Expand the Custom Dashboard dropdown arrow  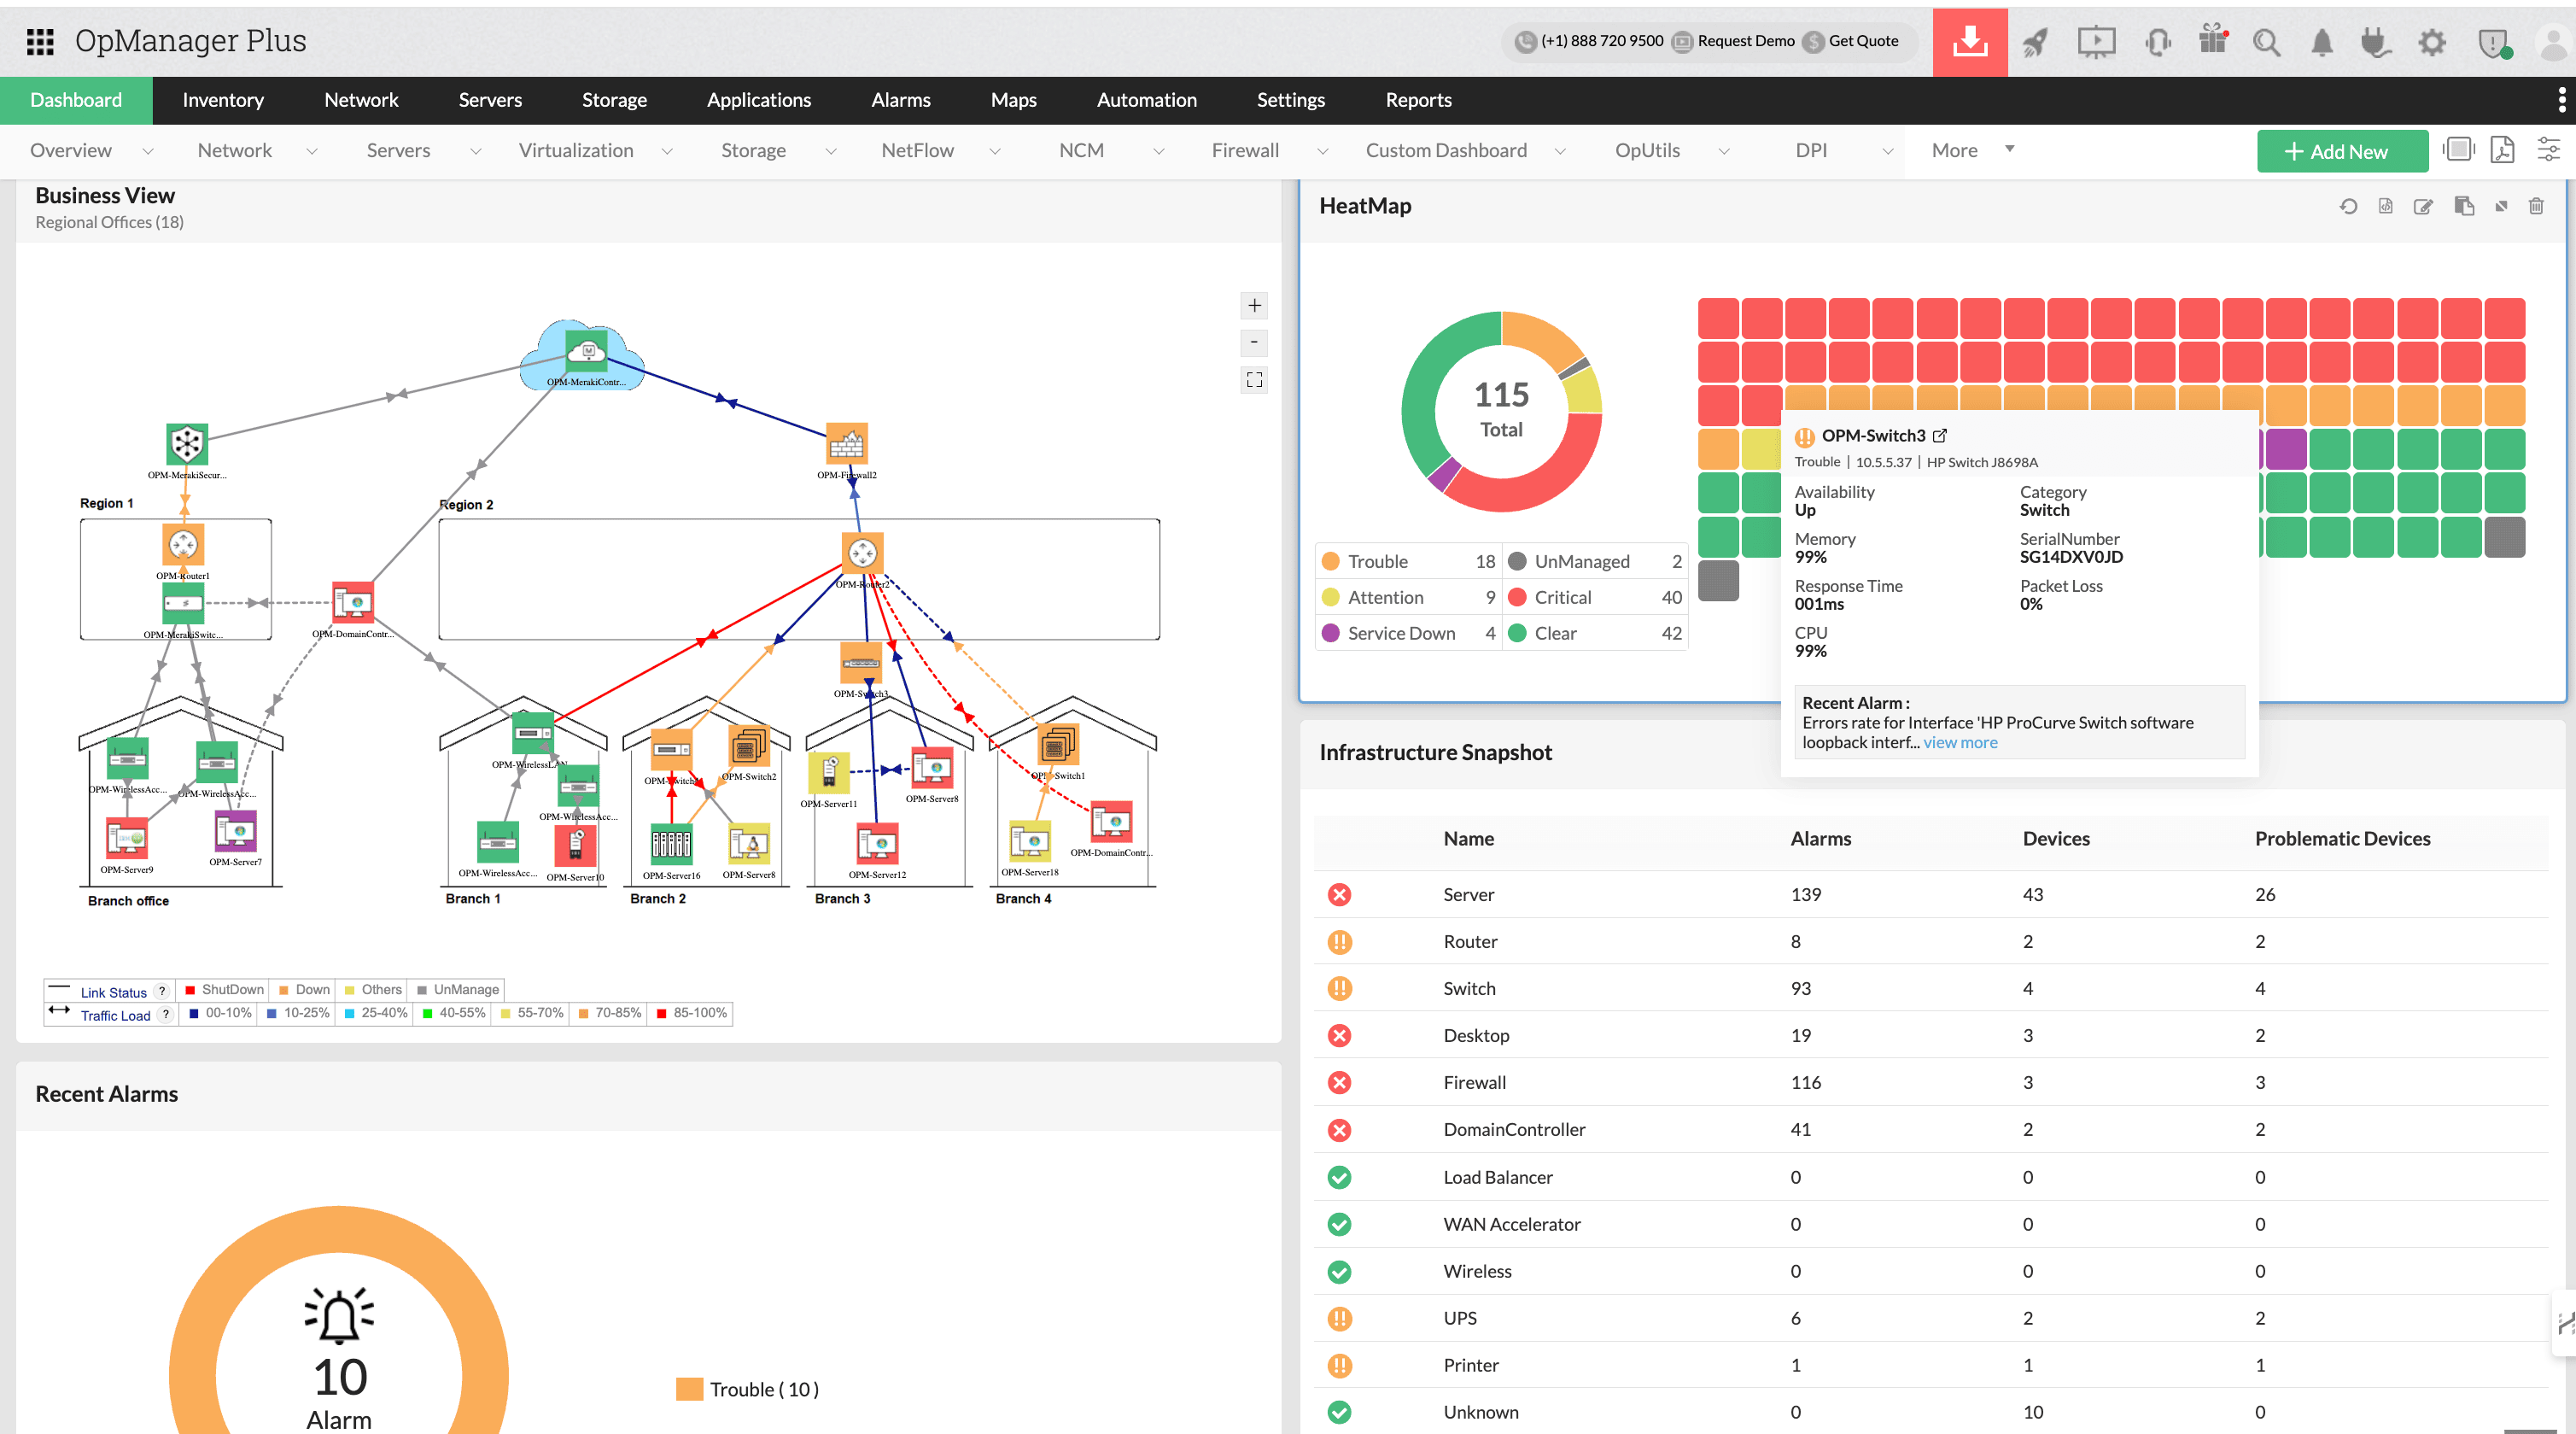pos(1560,151)
